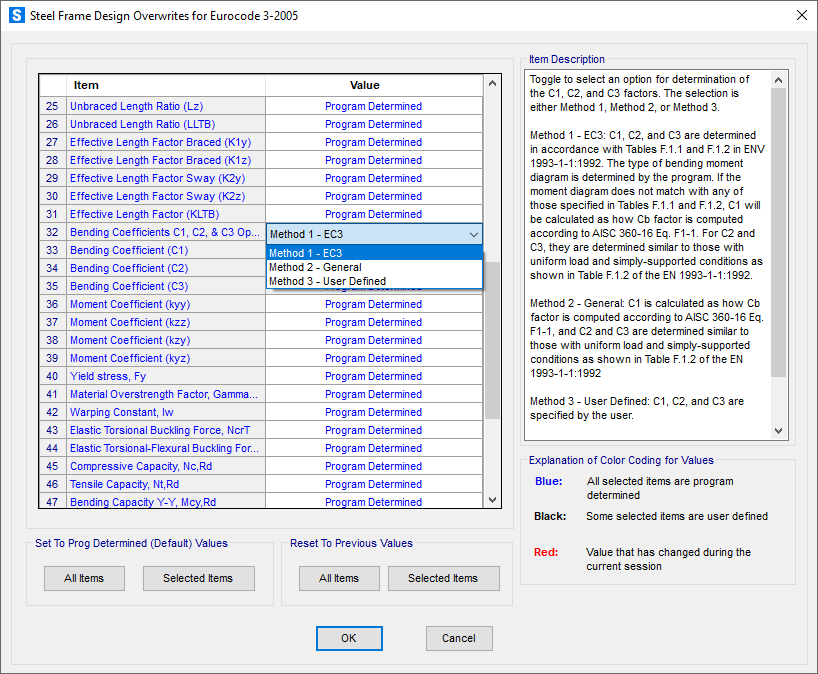
Task: Click "Selected Items" under Reset To Previous Values
Action: [x=443, y=578]
